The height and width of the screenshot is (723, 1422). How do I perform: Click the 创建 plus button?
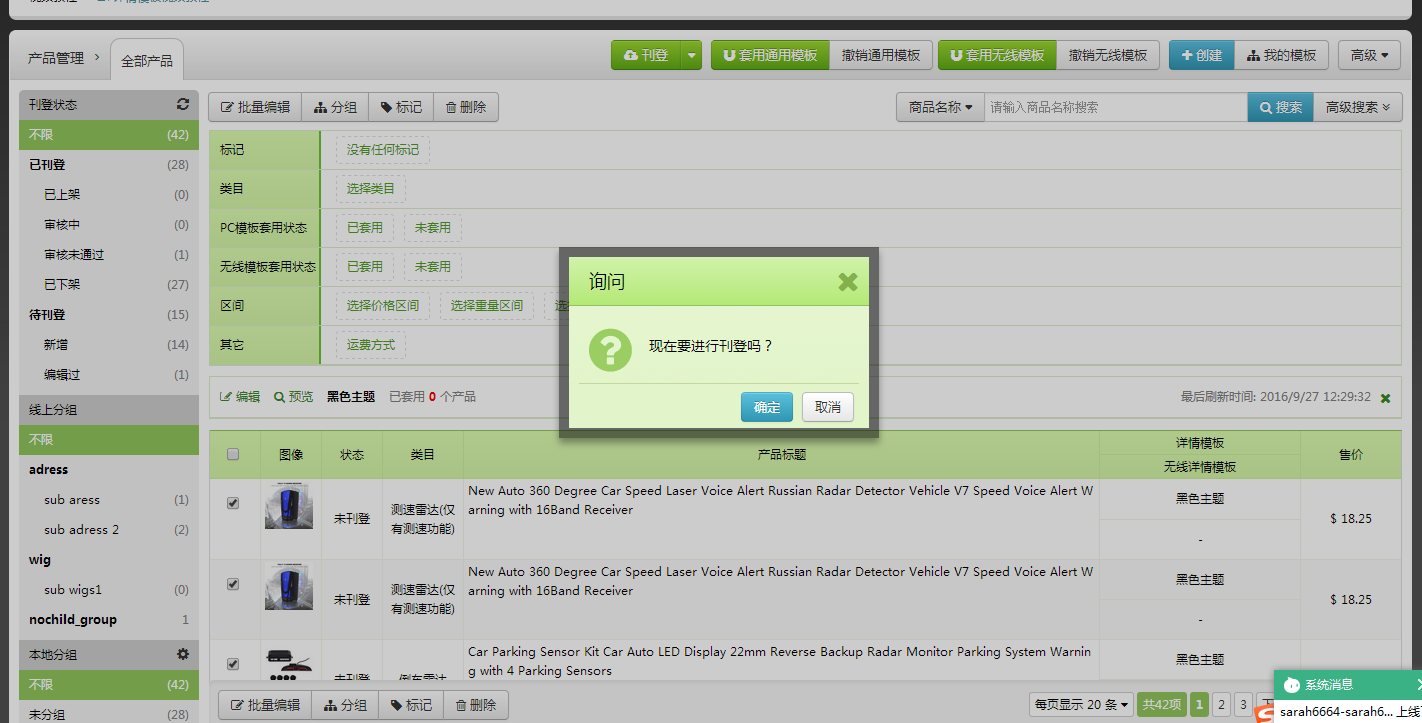pos(1202,55)
